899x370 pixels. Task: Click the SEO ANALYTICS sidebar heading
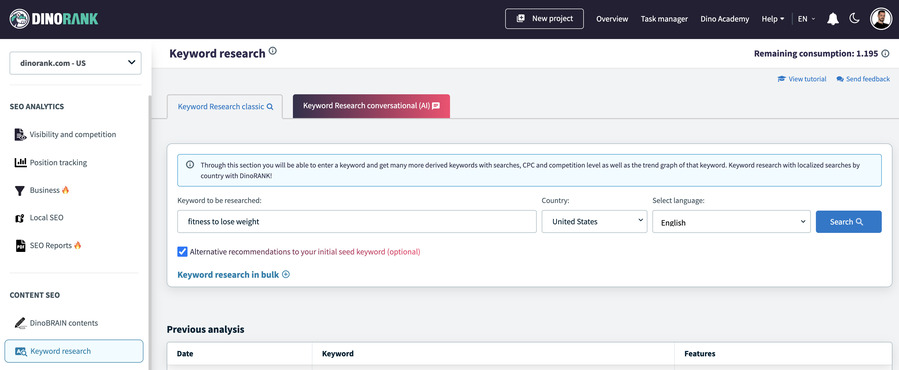[x=37, y=107]
